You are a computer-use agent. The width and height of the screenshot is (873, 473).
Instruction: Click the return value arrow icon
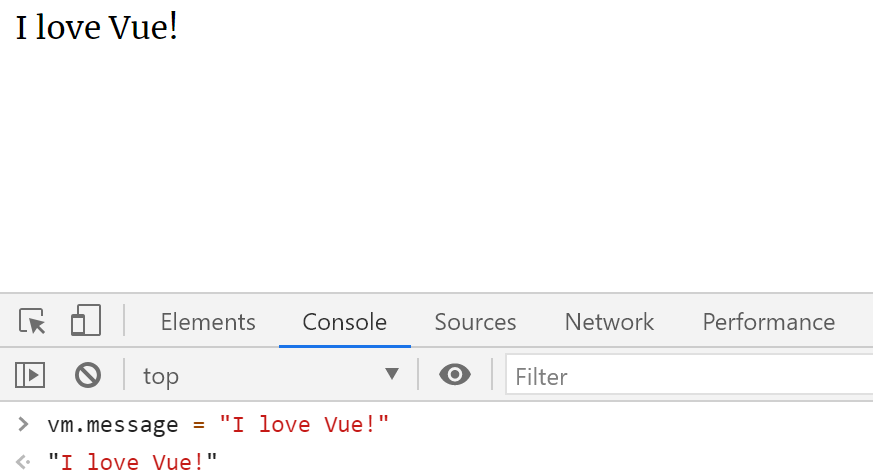tap(23, 462)
